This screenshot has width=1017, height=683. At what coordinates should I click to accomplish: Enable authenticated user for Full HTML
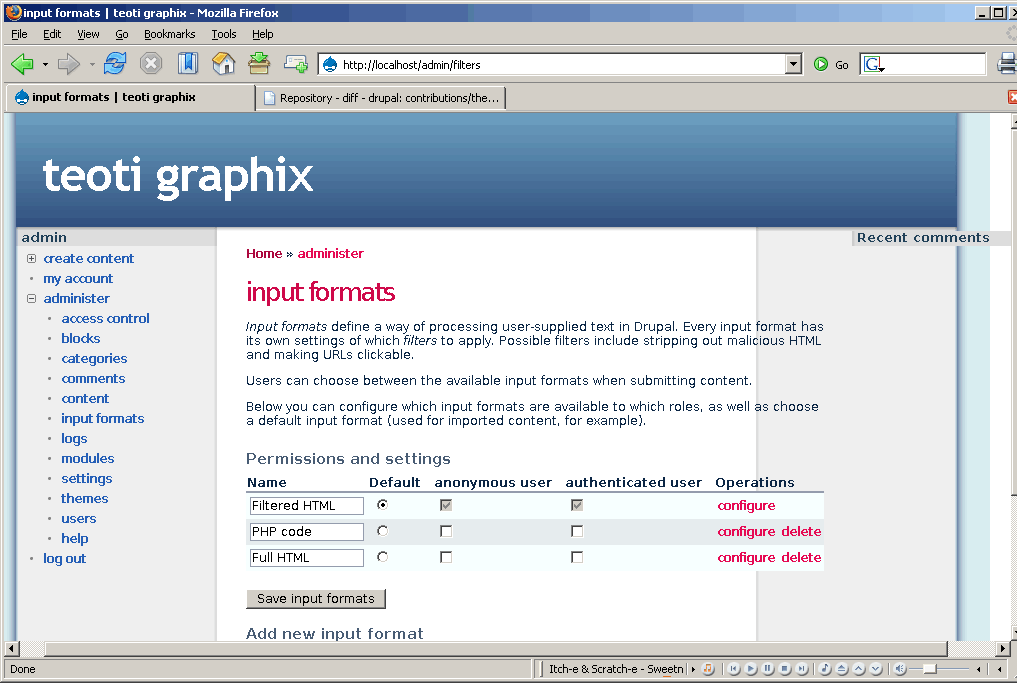[577, 557]
